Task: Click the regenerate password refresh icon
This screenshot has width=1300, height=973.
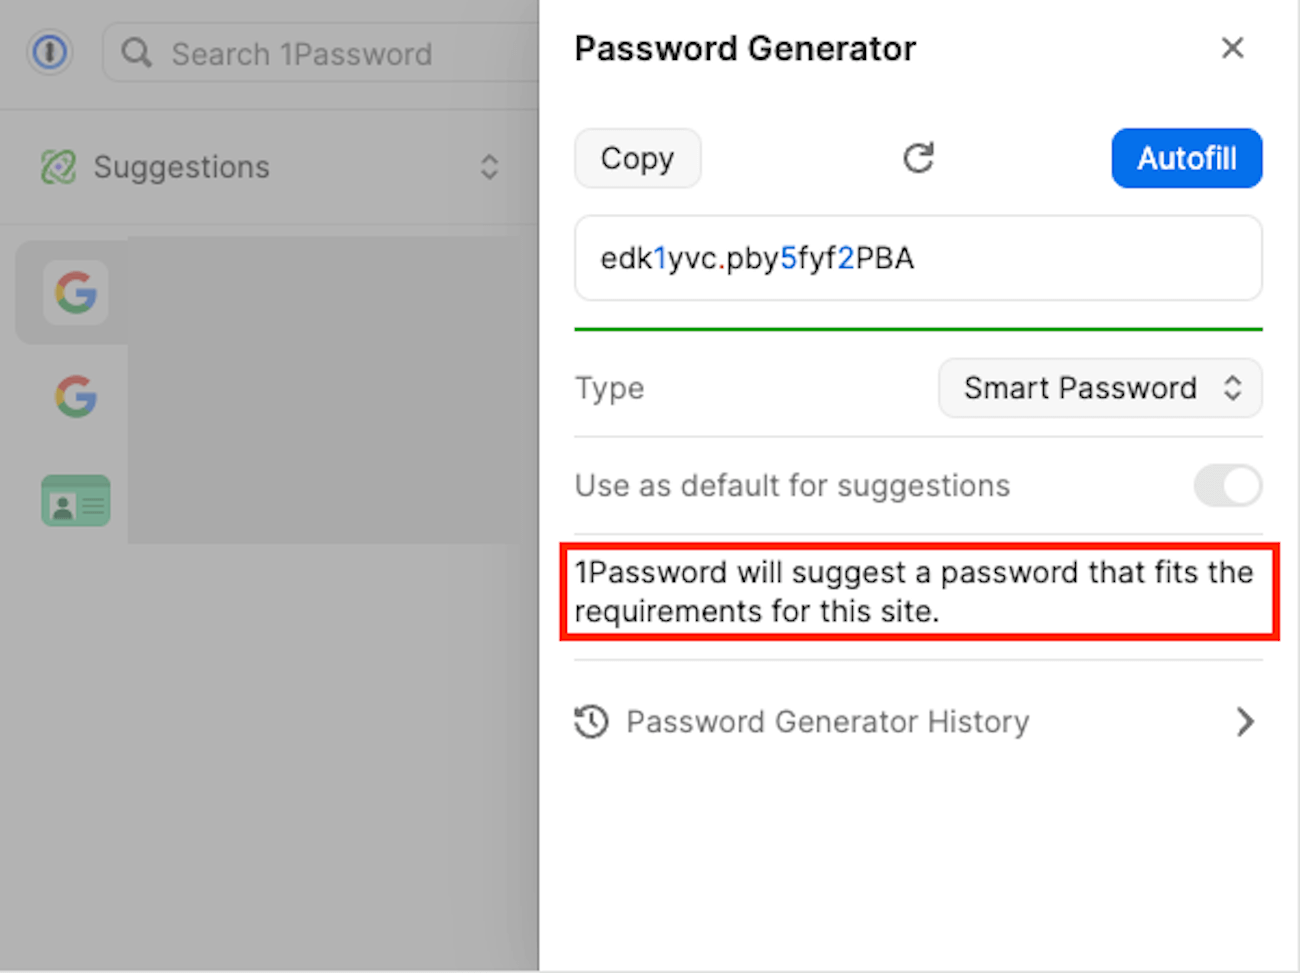Action: pos(917,157)
